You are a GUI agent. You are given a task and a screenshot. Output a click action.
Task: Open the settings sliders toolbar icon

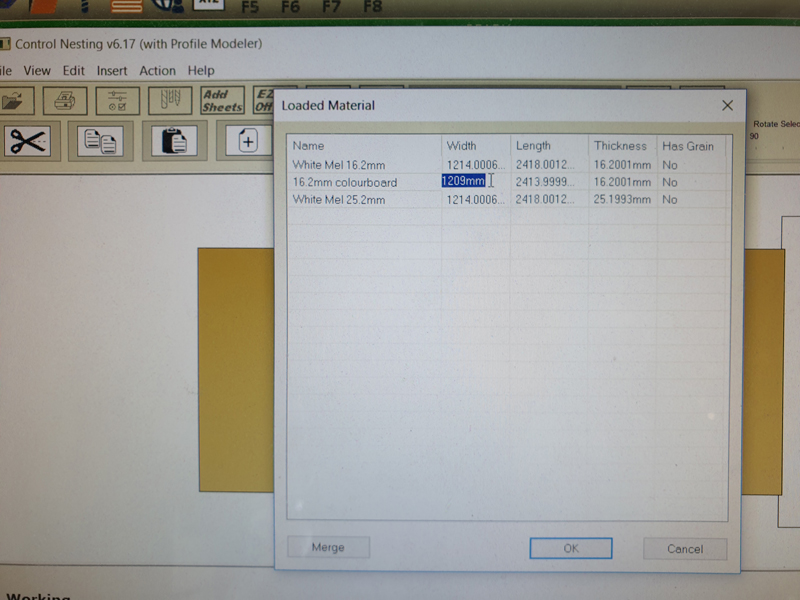tap(118, 101)
